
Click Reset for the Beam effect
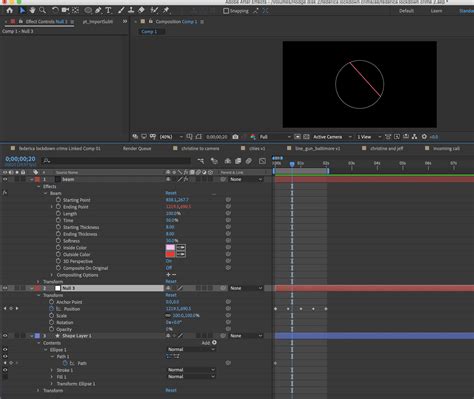171,193
